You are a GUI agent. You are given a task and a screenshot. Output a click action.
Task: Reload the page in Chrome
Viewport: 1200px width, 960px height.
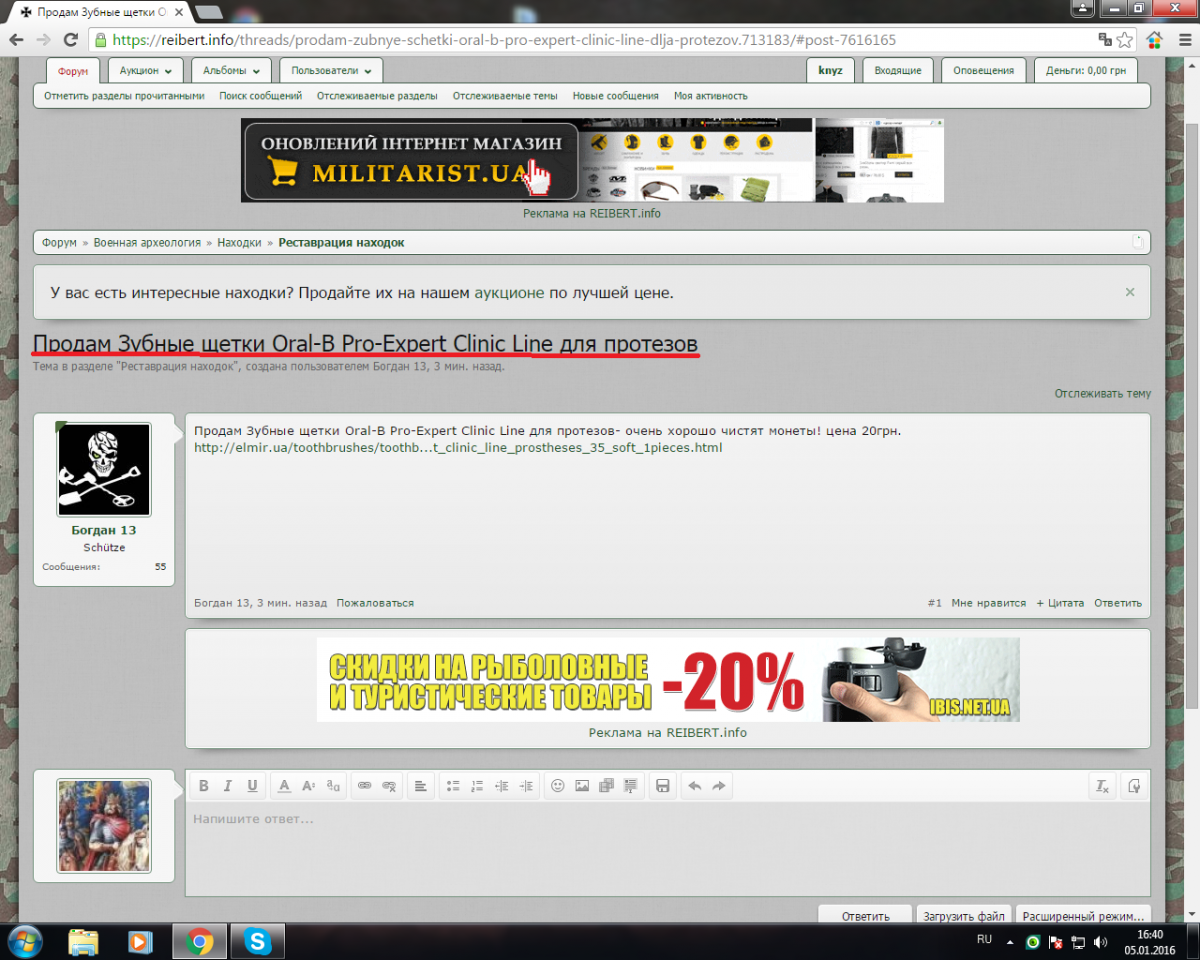point(70,40)
